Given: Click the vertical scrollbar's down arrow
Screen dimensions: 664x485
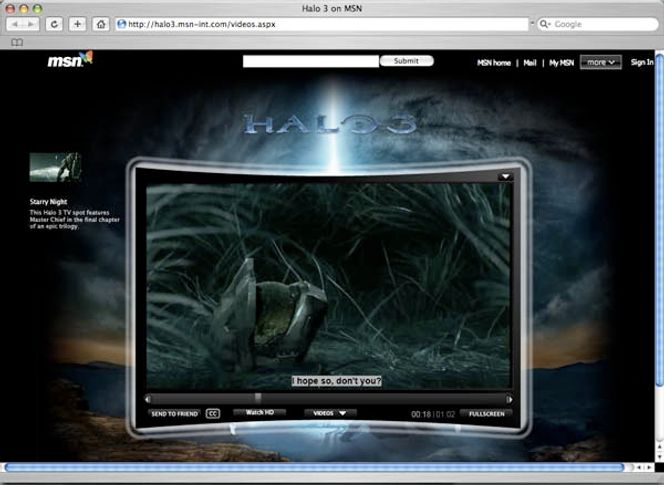Looking at the screenshot, I should 660,457.
